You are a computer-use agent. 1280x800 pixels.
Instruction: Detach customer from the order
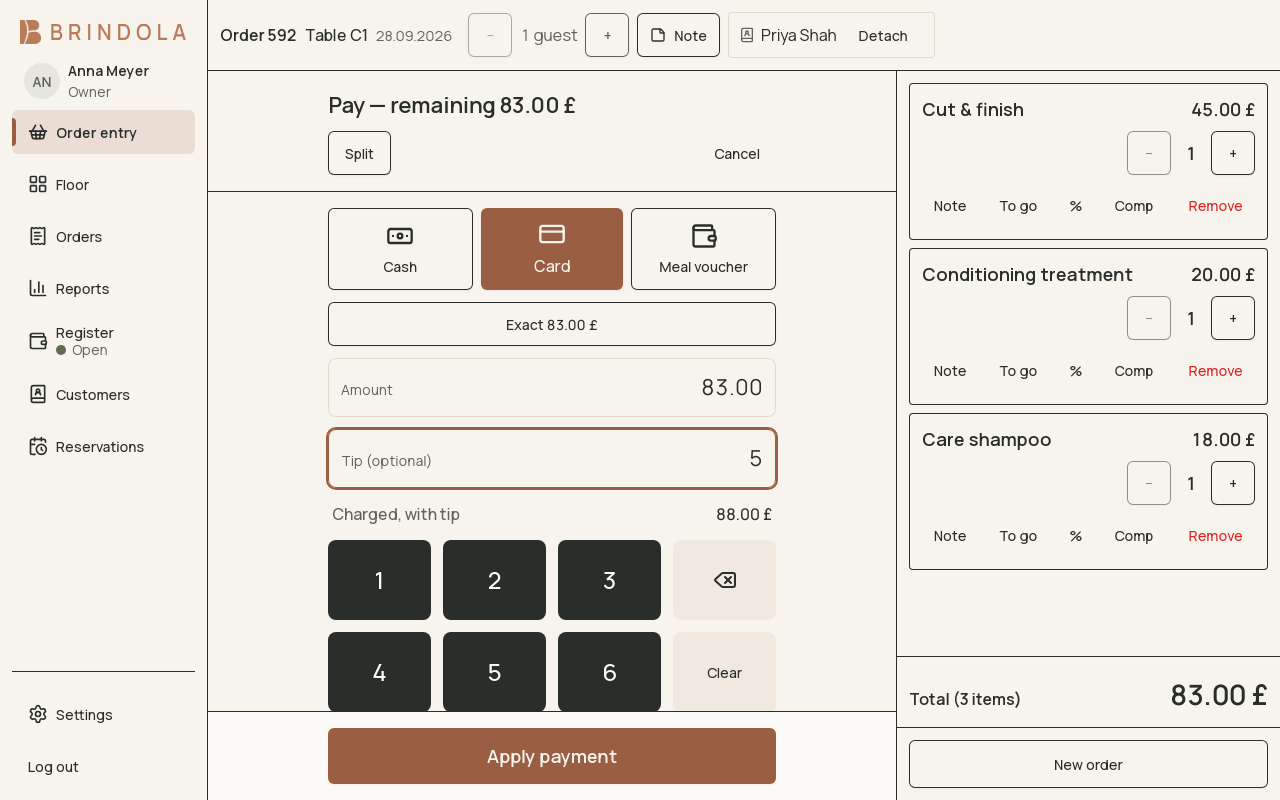[883, 35]
